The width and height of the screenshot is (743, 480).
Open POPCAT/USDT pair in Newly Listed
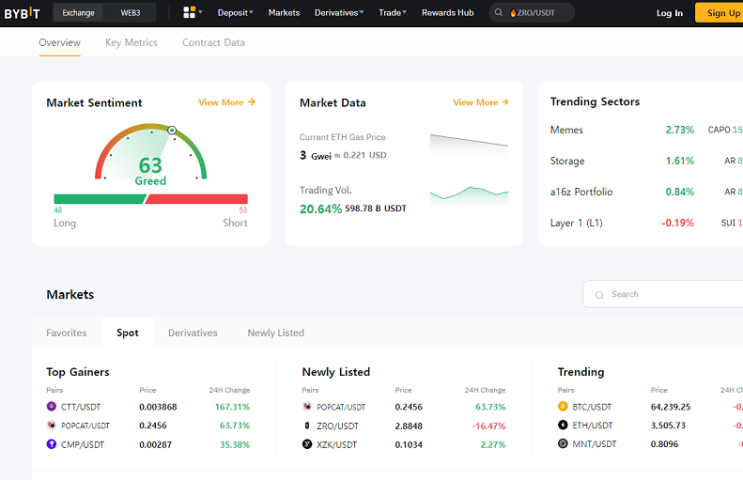pyautogui.click(x=341, y=407)
